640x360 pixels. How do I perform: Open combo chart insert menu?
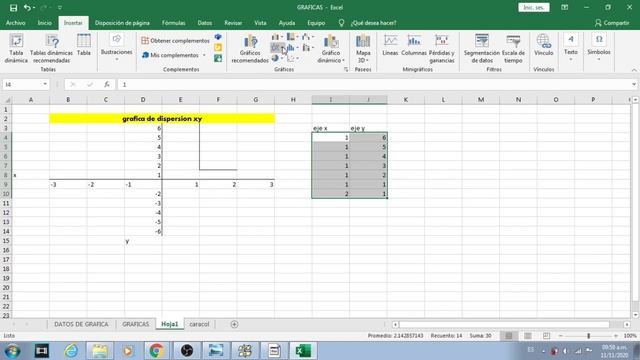tap(307, 48)
